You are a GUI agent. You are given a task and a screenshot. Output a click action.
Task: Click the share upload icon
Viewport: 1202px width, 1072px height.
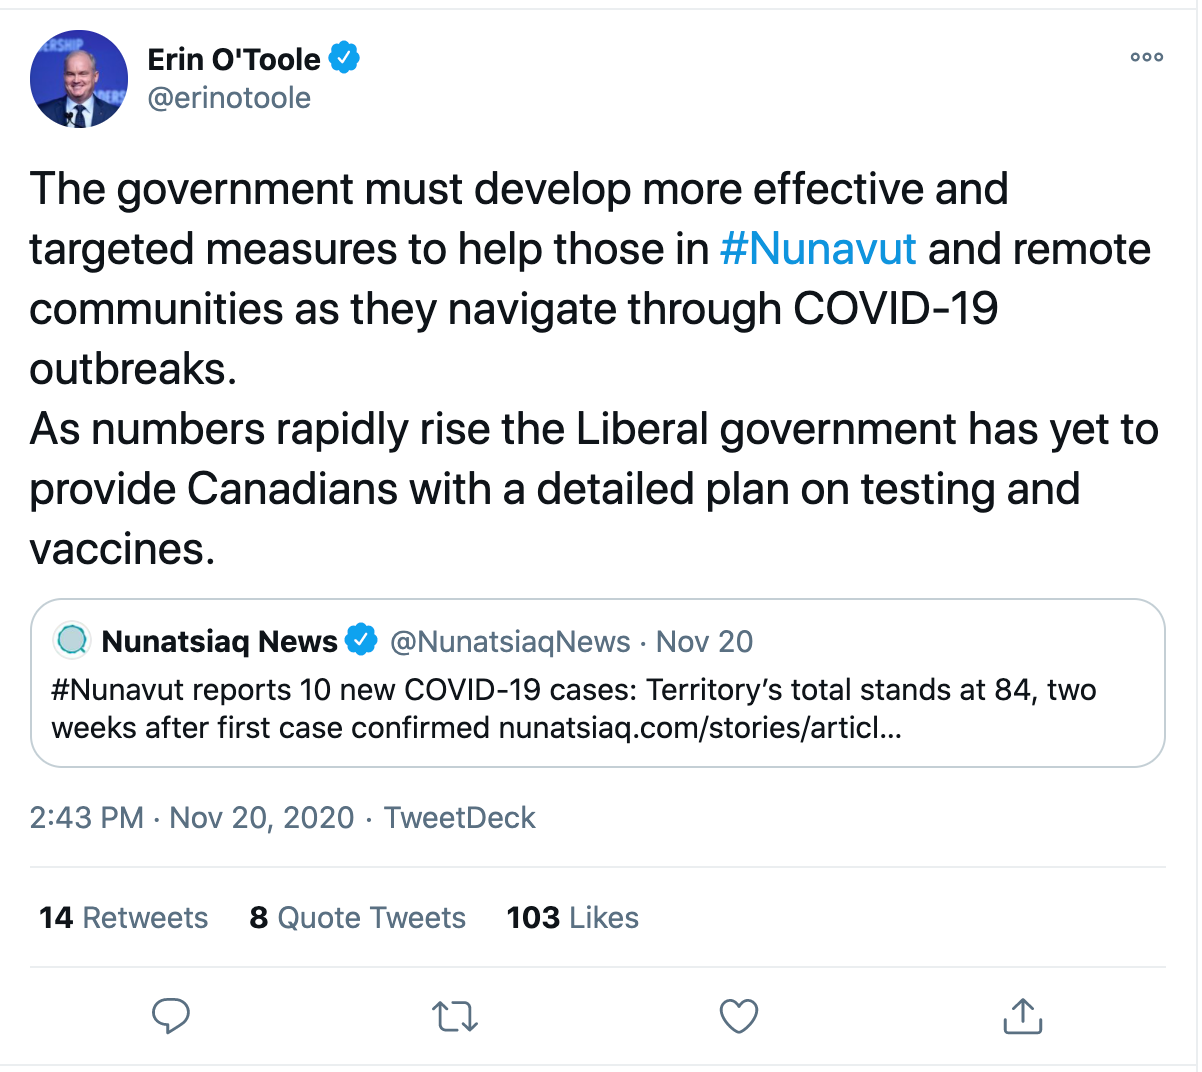coord(1022,1016)
